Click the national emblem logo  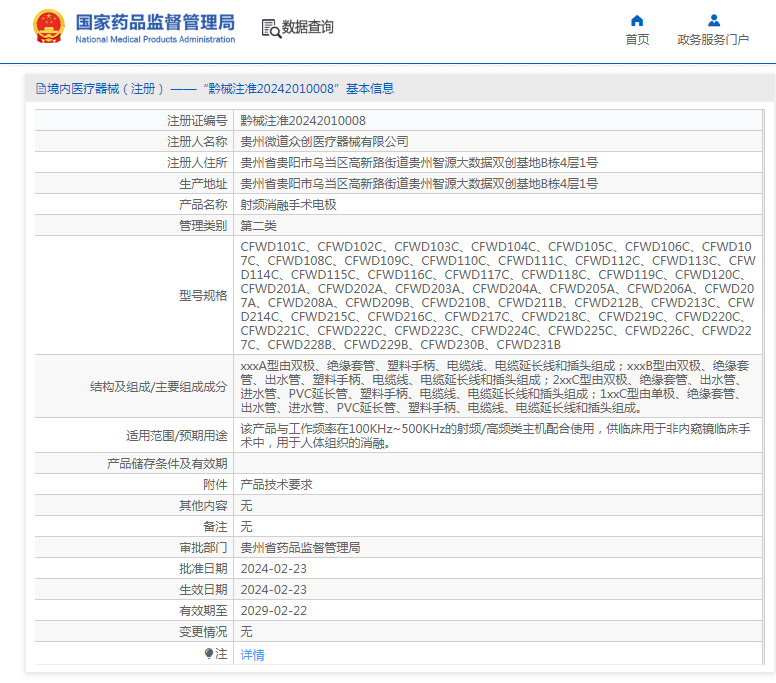[x=49, y=27]
